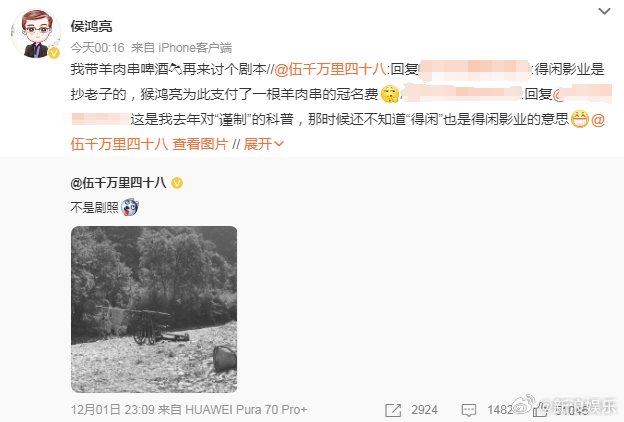Like the post with thumbs-up icon
Screen dimensions: 624x422
pyautogui.click(x=541, y=409)
